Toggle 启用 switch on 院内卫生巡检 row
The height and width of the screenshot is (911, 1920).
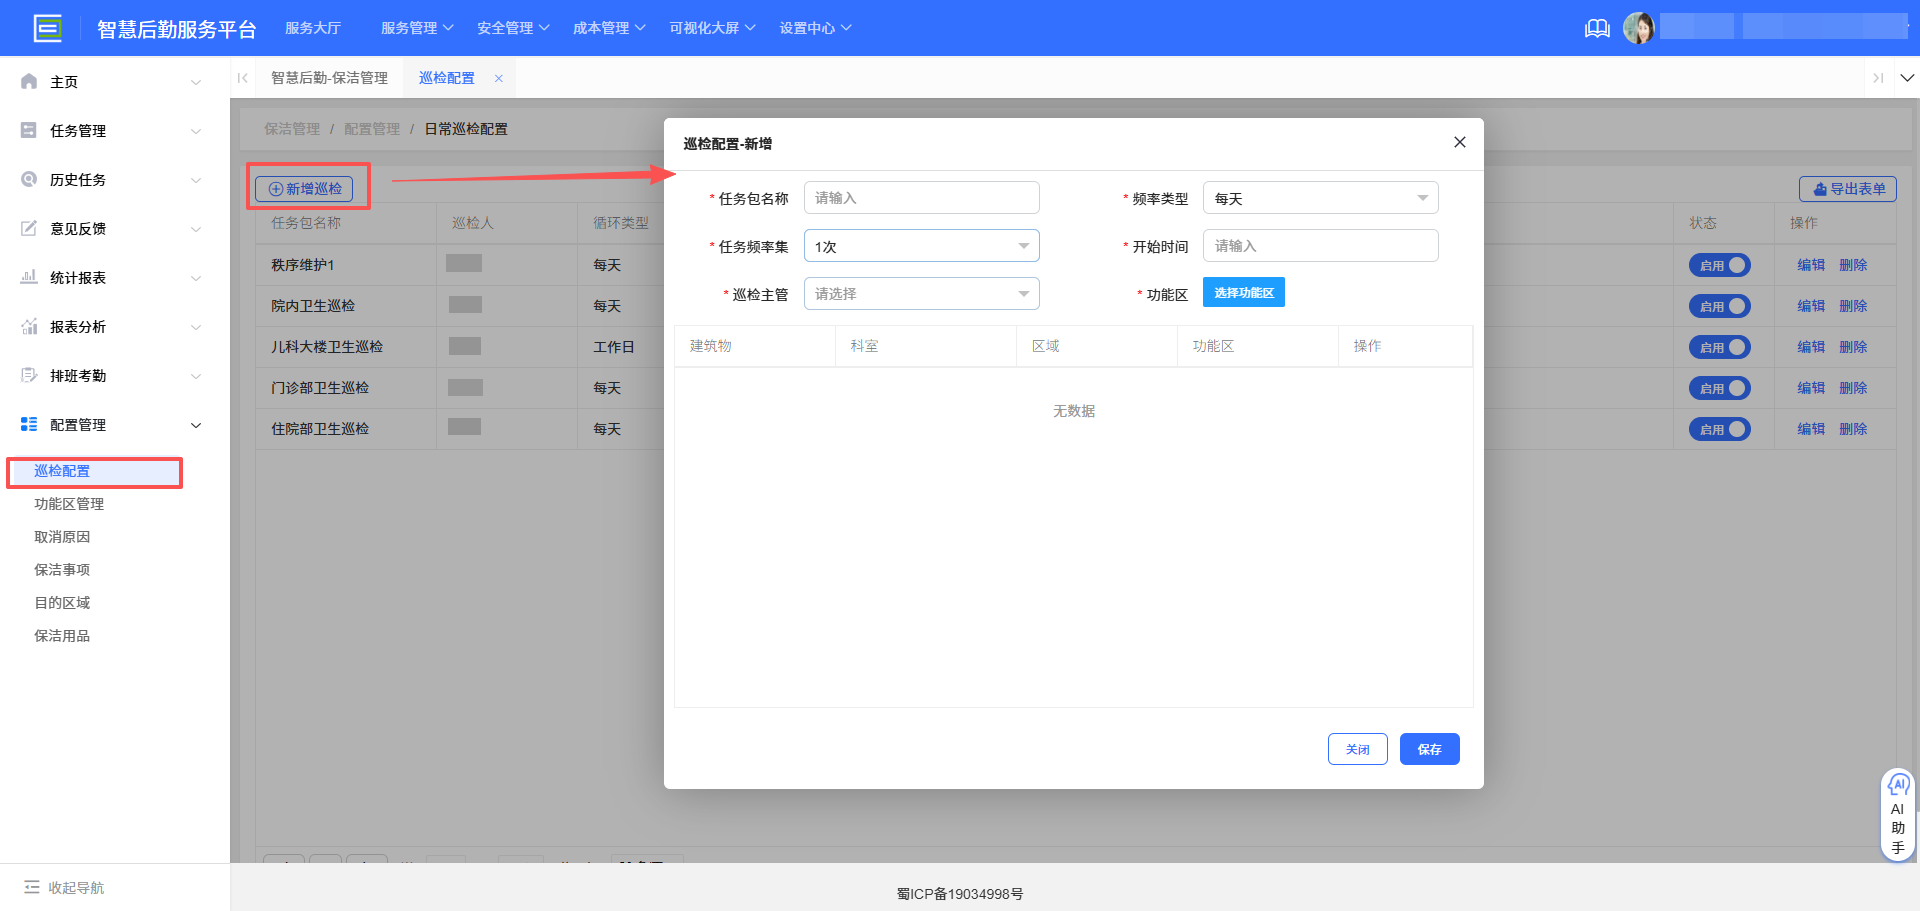tap(1719, 306)
